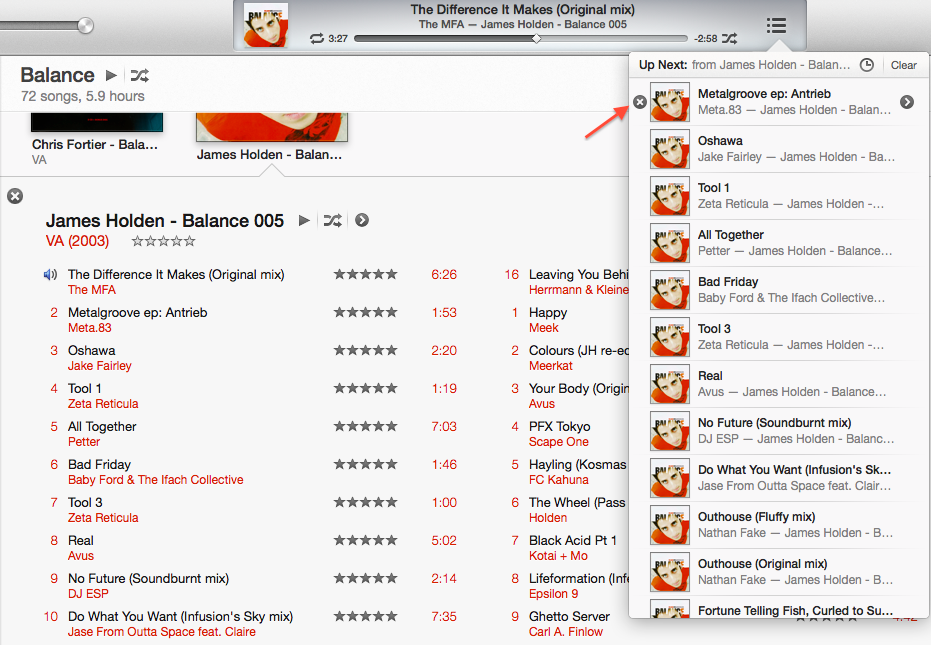The width and height of the screenshot is (931, 645).
Task: Select Real artwork in the Up Next list
Action: [x=670, y=384]
